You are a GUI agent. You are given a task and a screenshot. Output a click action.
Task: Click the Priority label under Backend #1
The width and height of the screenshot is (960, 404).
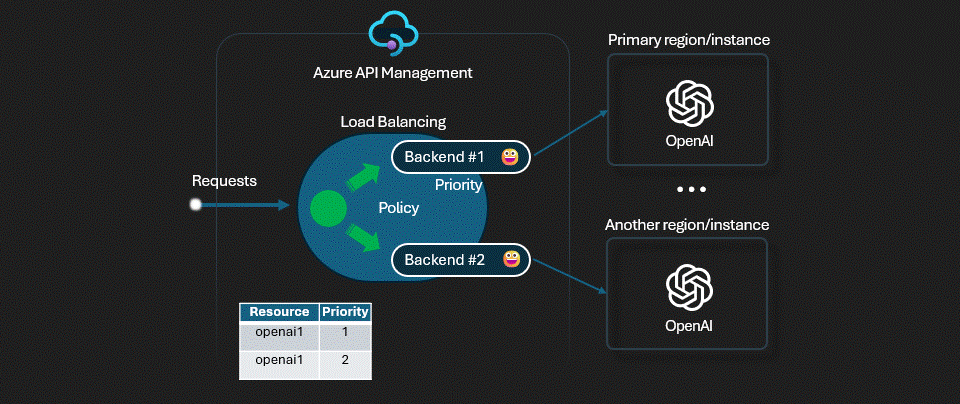coord(459,184)
